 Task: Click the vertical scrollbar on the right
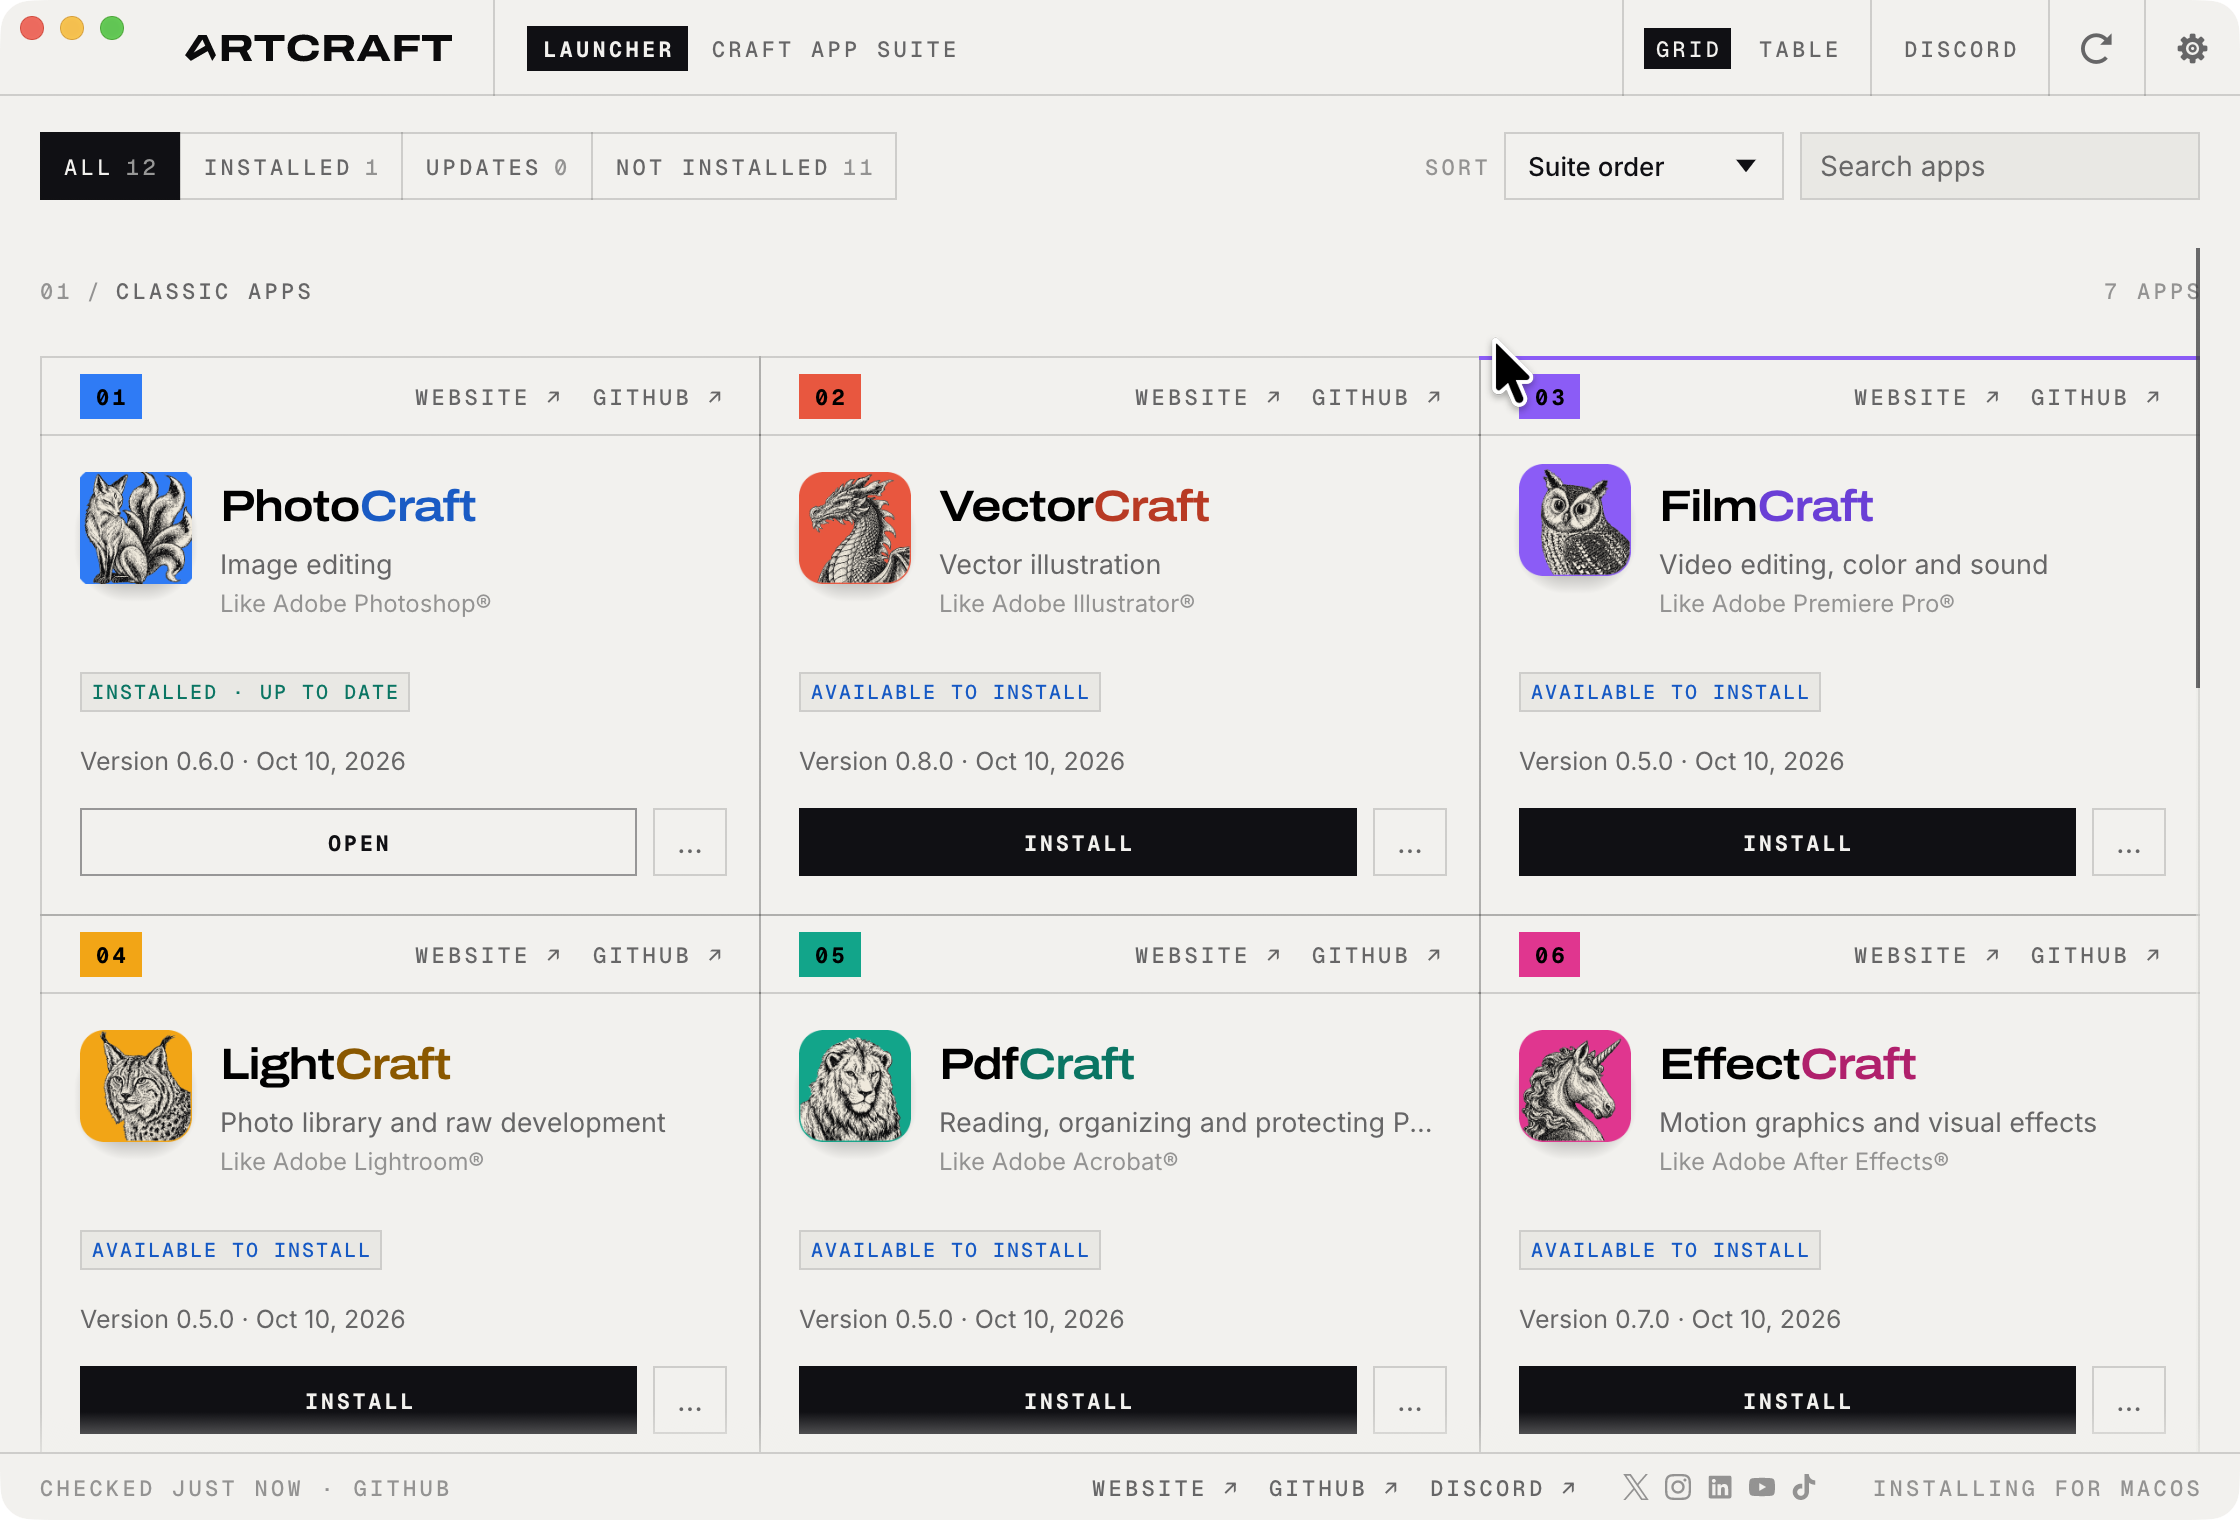2198,468
